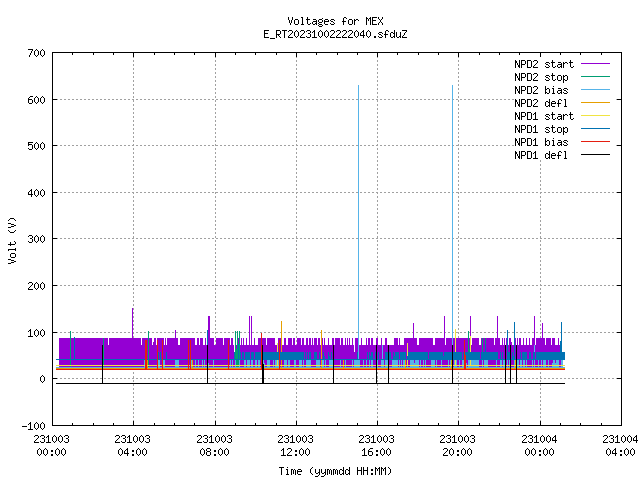Click the x-axis tick '231003 20:00'

(457, 446)
